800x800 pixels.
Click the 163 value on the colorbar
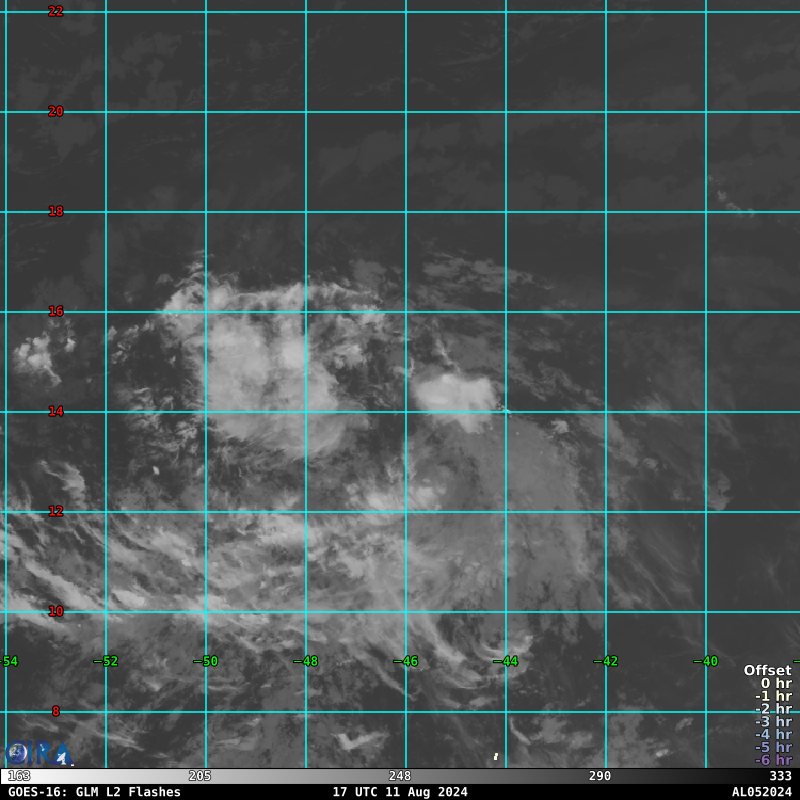(19, 776)
